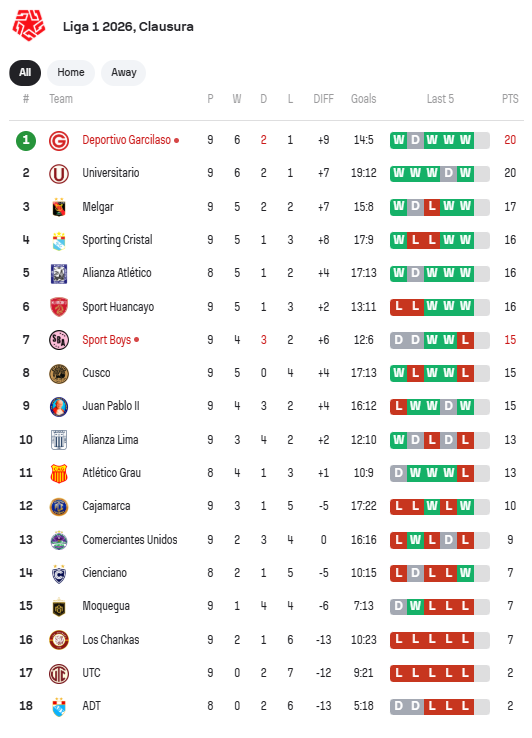Click the Comerciantes Unidos team name

130,540
